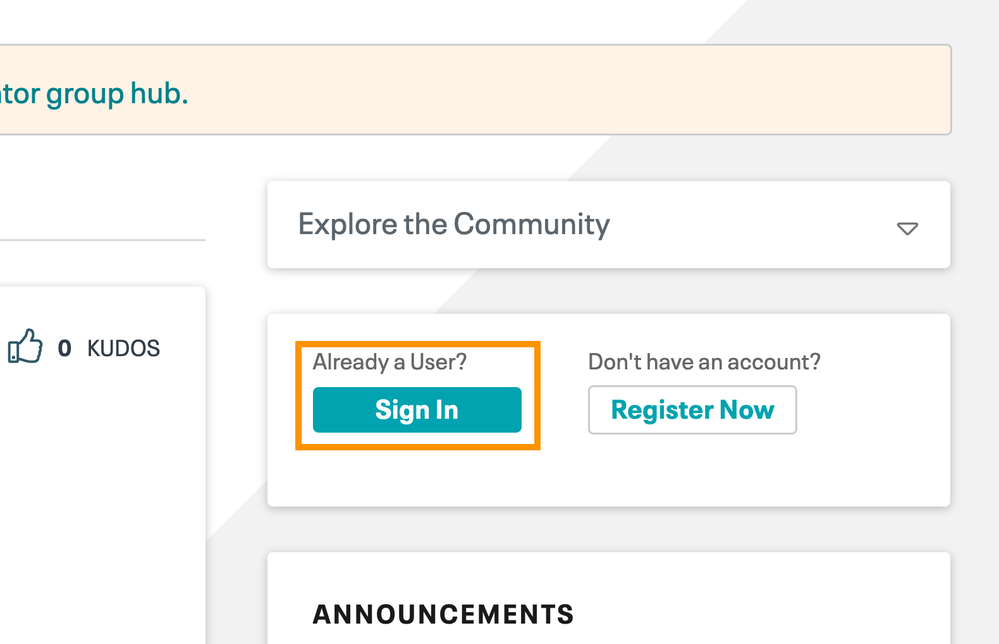Click the horizontal divider line above kudos card
Viewport: 999px width, 644px height.
[x=100, y=240]
